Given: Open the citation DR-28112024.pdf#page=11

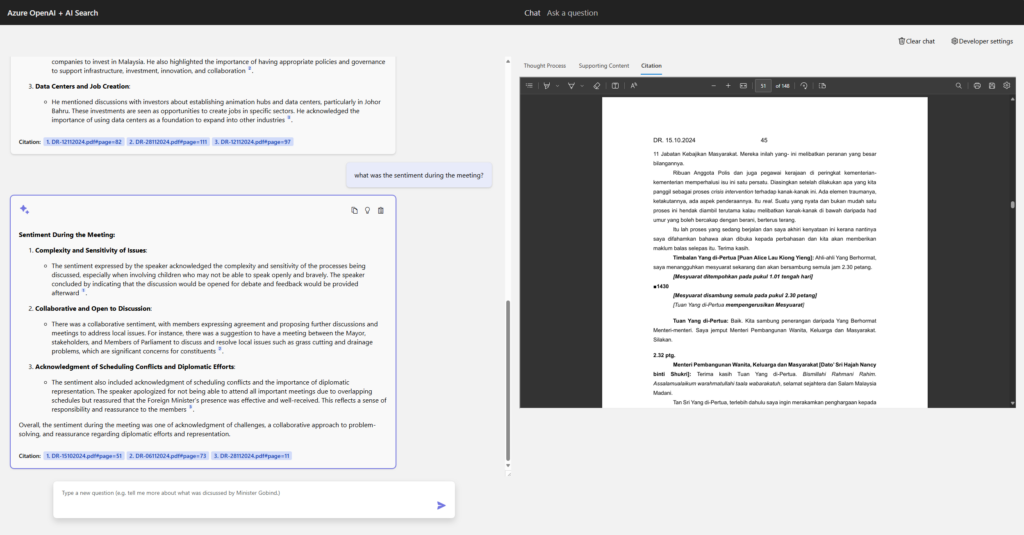Looking at the screenshot, I should coord(251,456).
